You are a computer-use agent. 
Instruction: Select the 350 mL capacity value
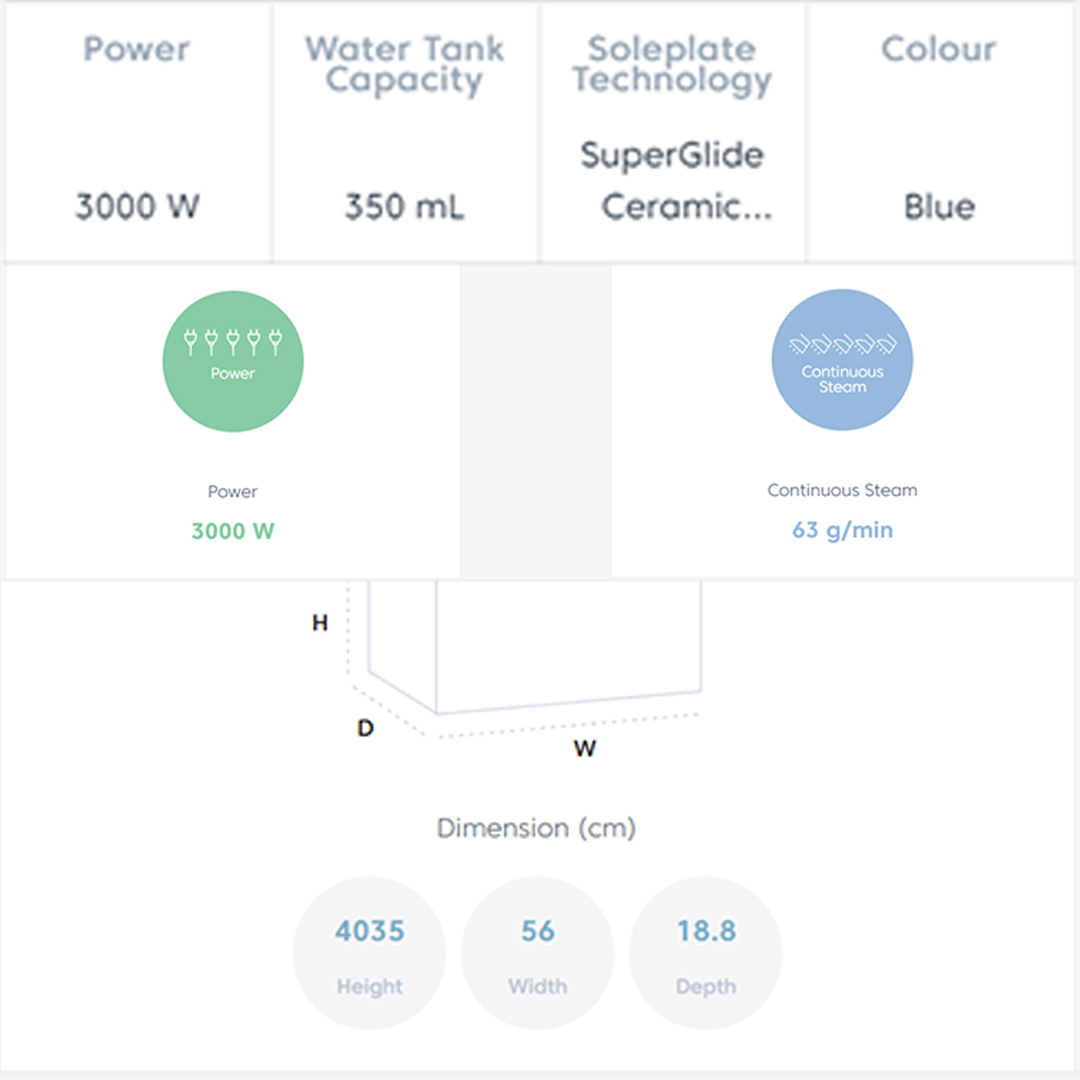[405, 207]
